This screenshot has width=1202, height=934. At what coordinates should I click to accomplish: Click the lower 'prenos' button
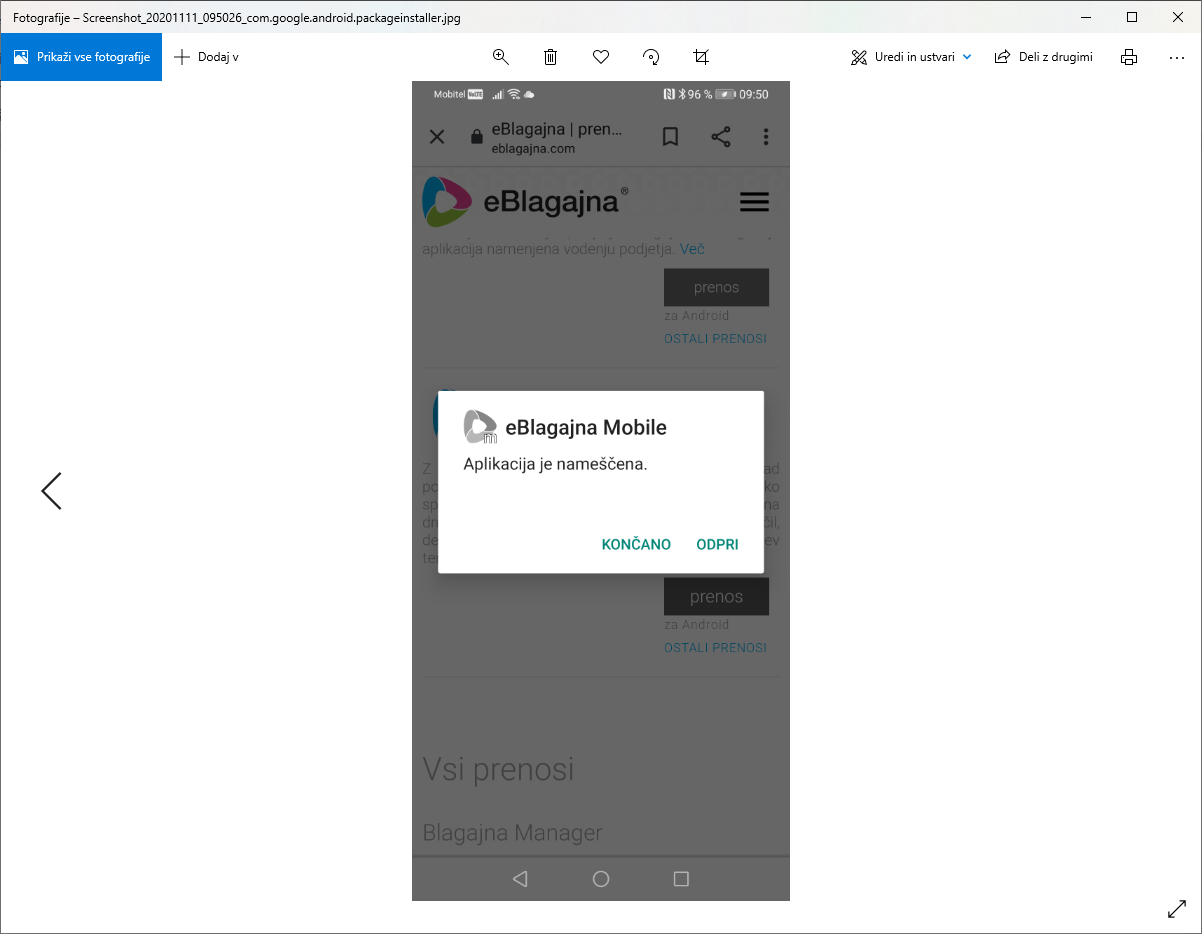click(x=716, y=597)
